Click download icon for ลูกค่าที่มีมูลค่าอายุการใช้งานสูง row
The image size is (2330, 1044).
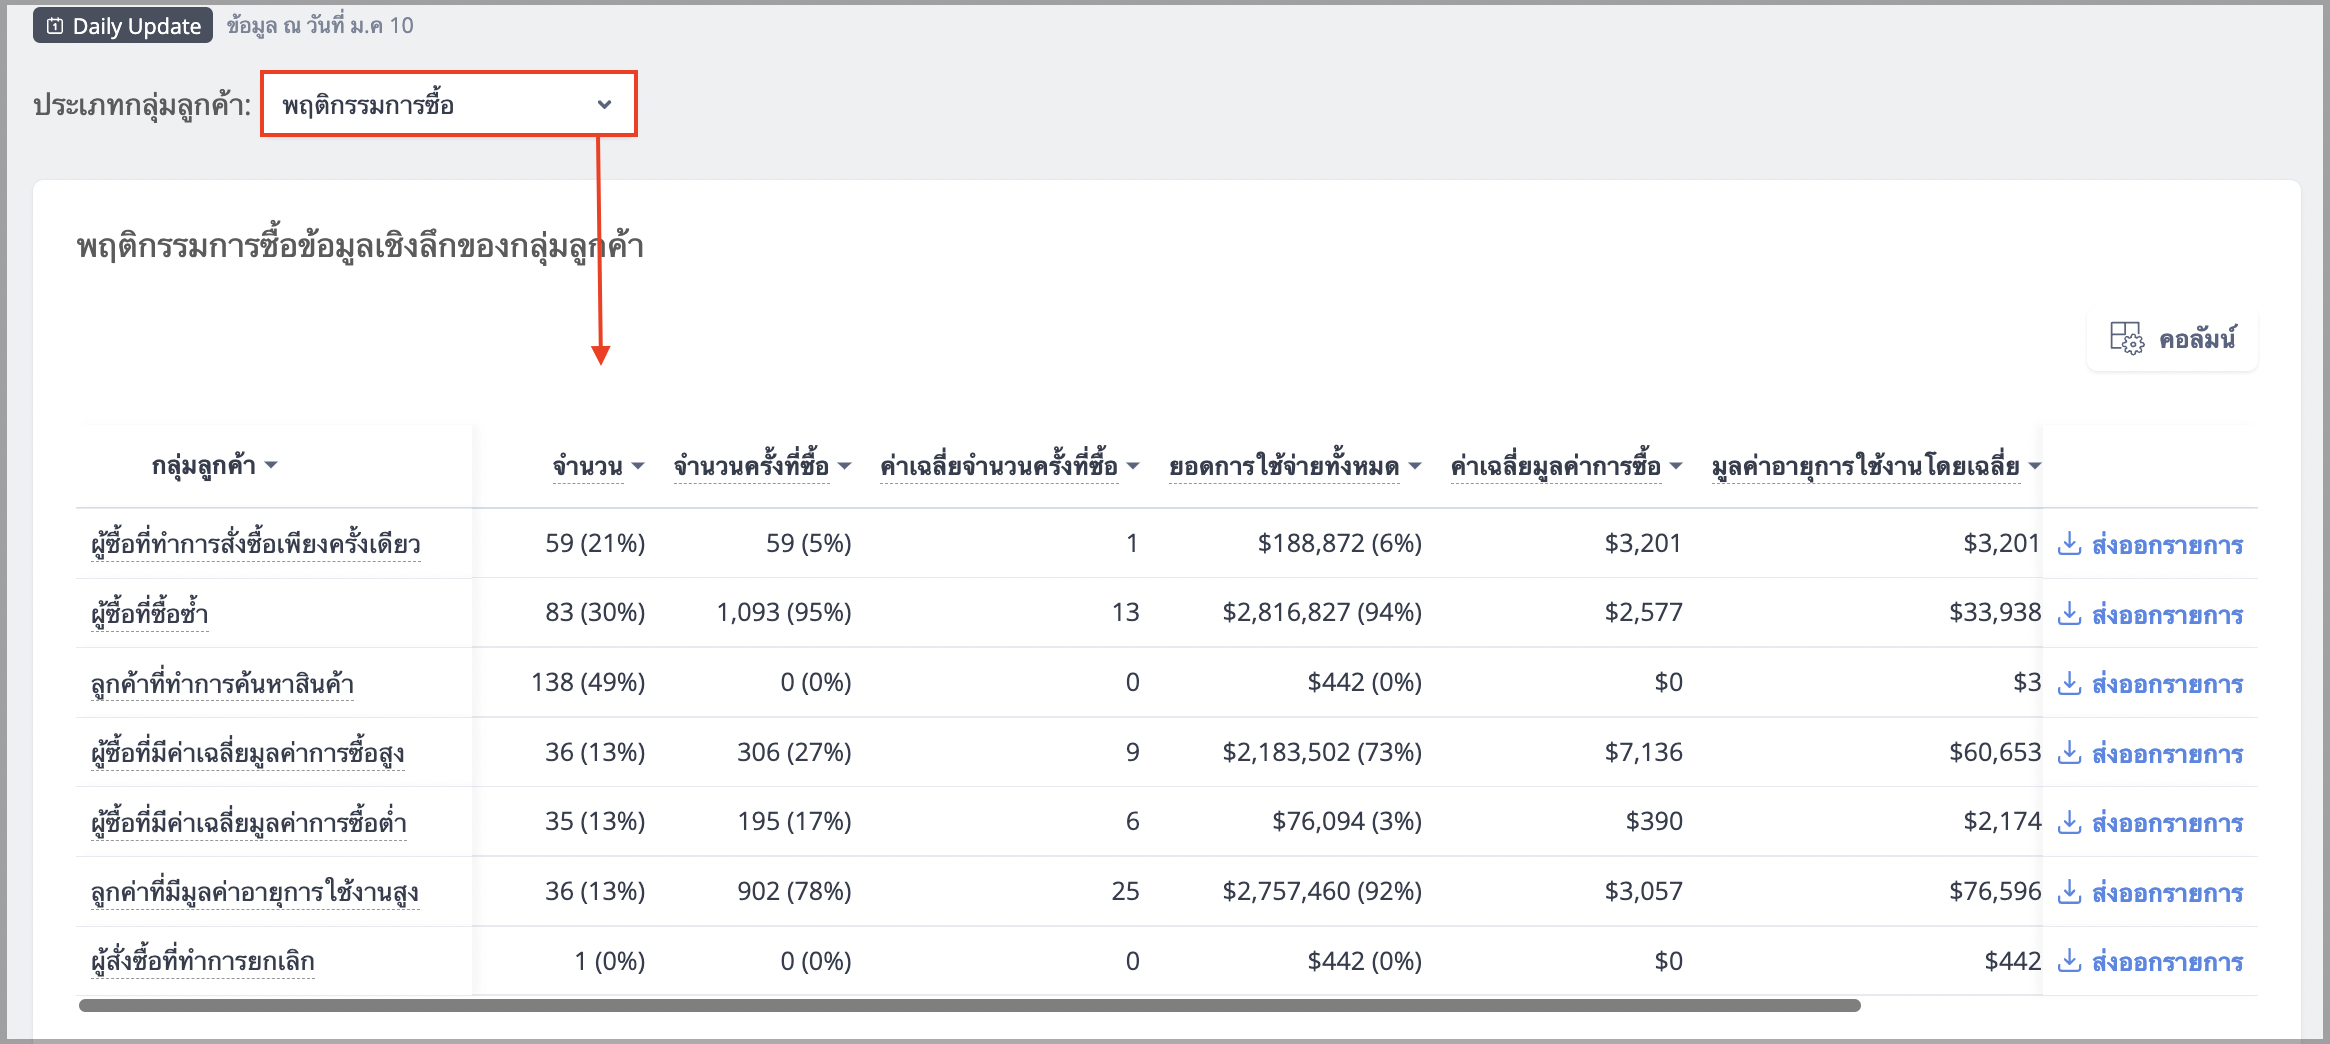[x=2069, y=891]
